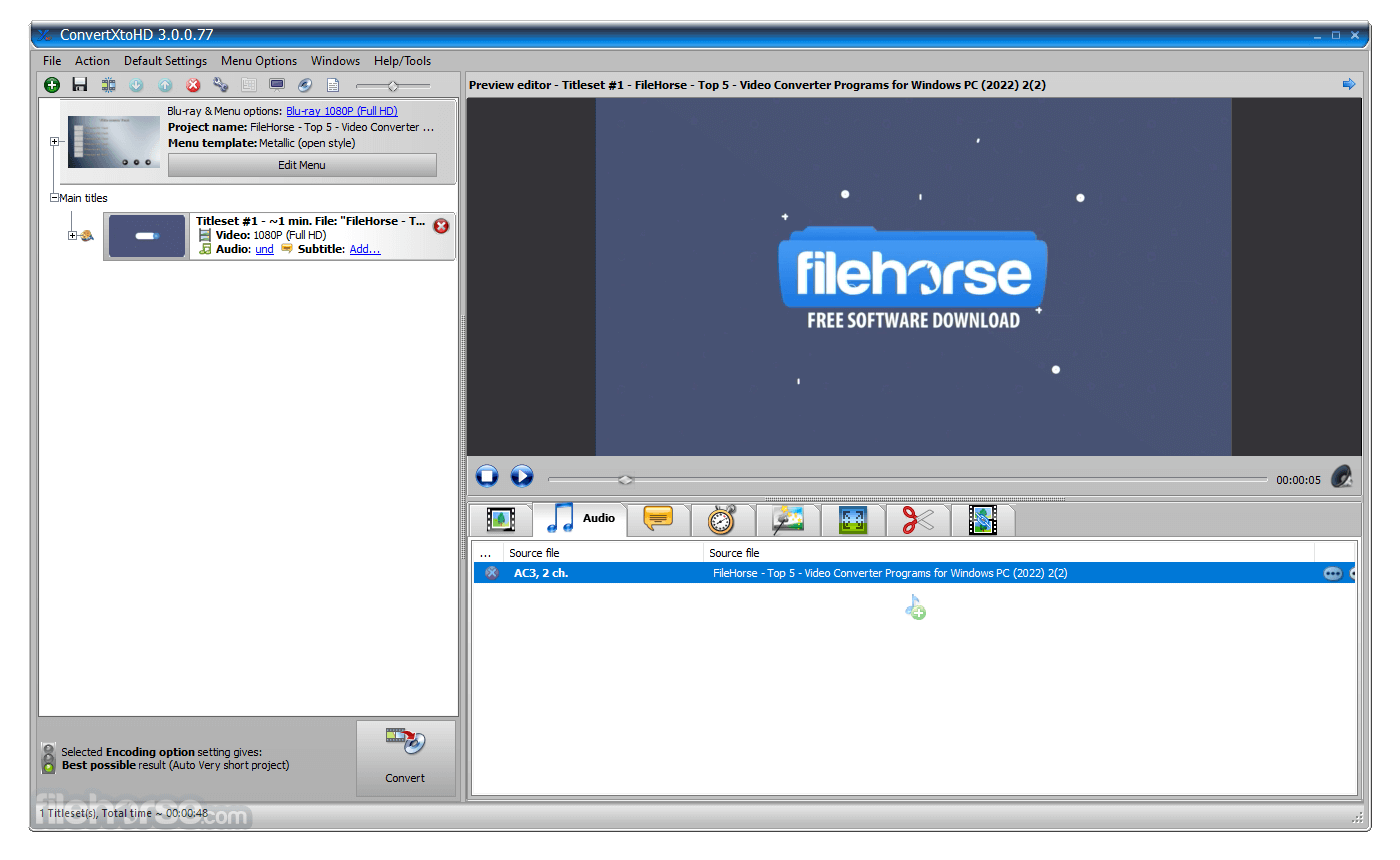The width and height of the screenshot is (1400, 860).
Task: Click the grid layout icon in the toolbar
Action: [249, 86]
